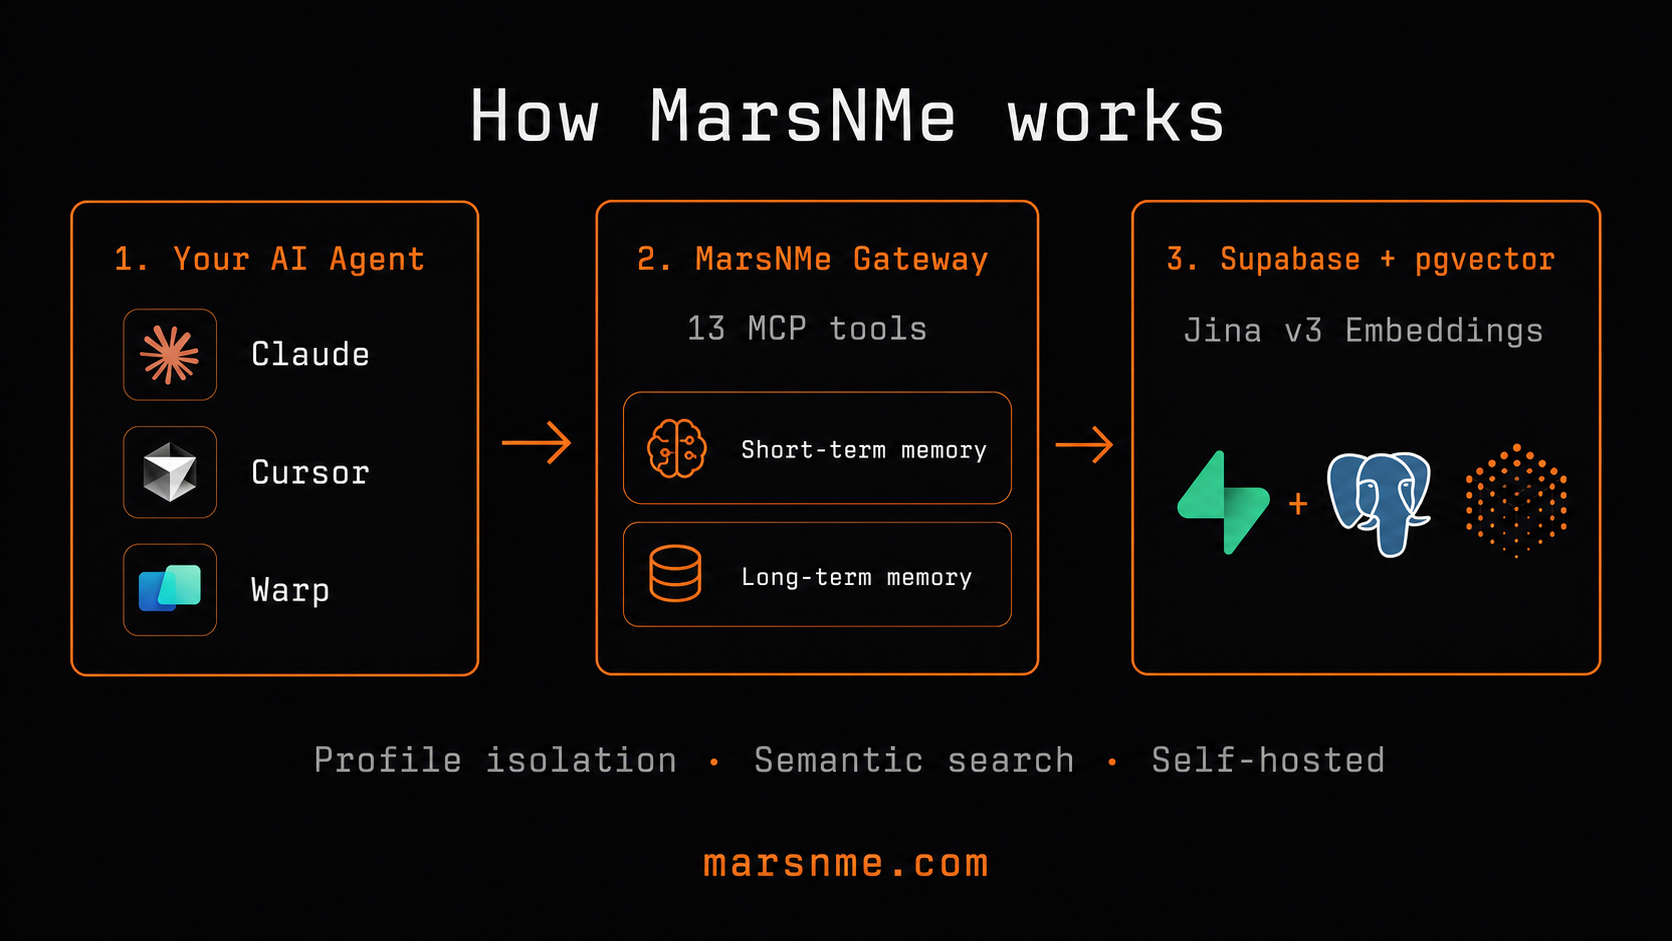Click the database cylinder icon
Viewport: 1672px width, 941px height.
tap(675, 574)
